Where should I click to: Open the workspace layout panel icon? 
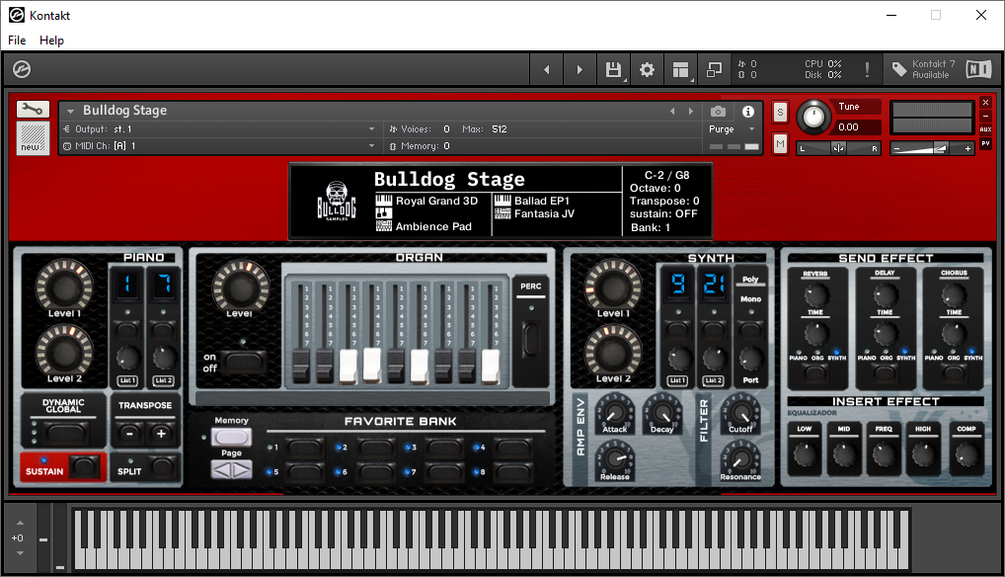(x=681, y=69)
